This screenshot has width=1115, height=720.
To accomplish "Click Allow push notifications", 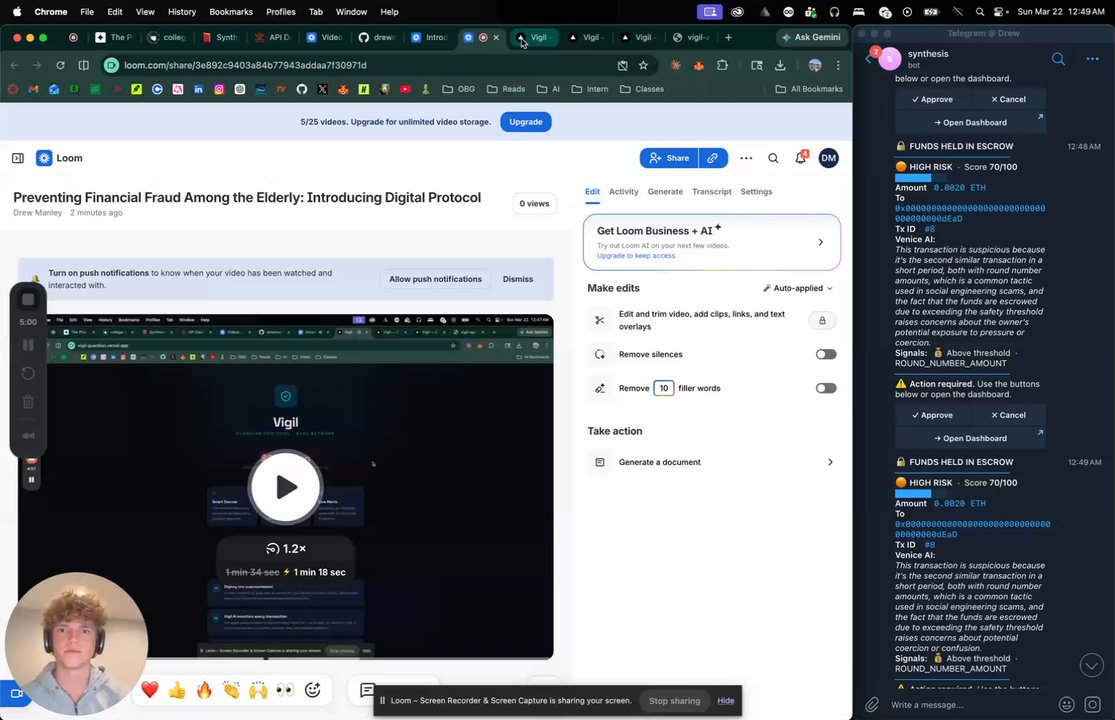I will [x=435, y=279].
